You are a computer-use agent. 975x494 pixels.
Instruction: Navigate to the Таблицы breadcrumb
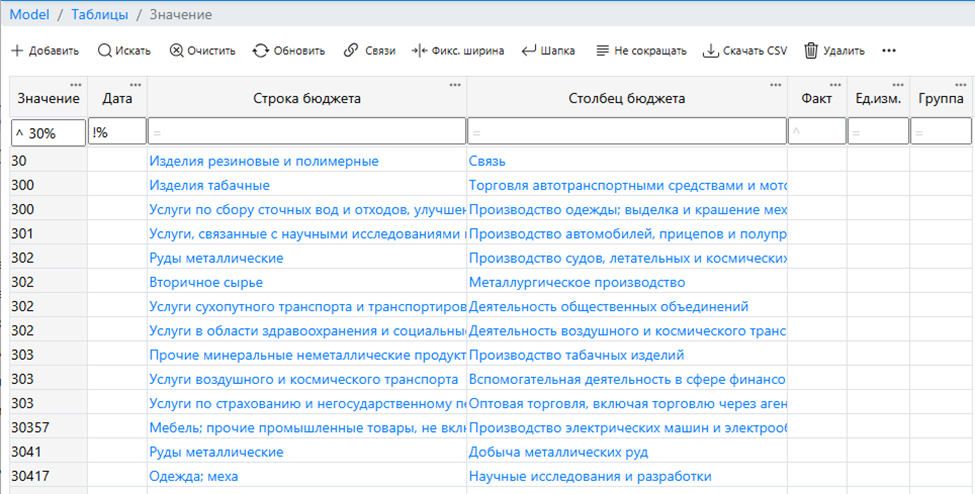click(100, 15)
